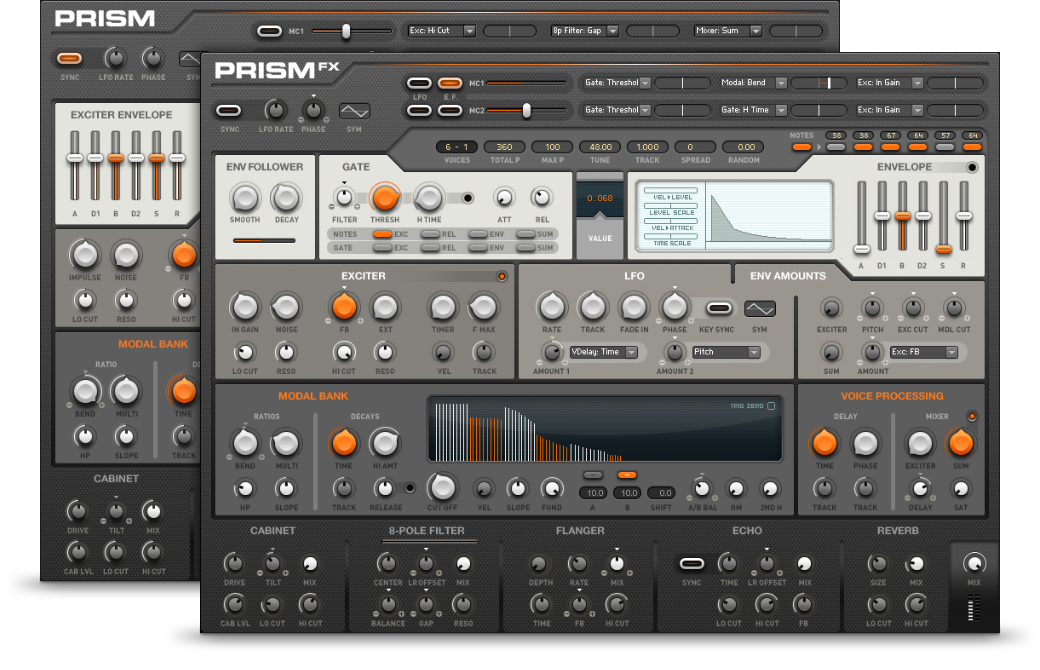This screenshot has height=670, width=1040.
Task: Open the Exc: FB dropdown in Env Amounts
Action: point(924,352)
